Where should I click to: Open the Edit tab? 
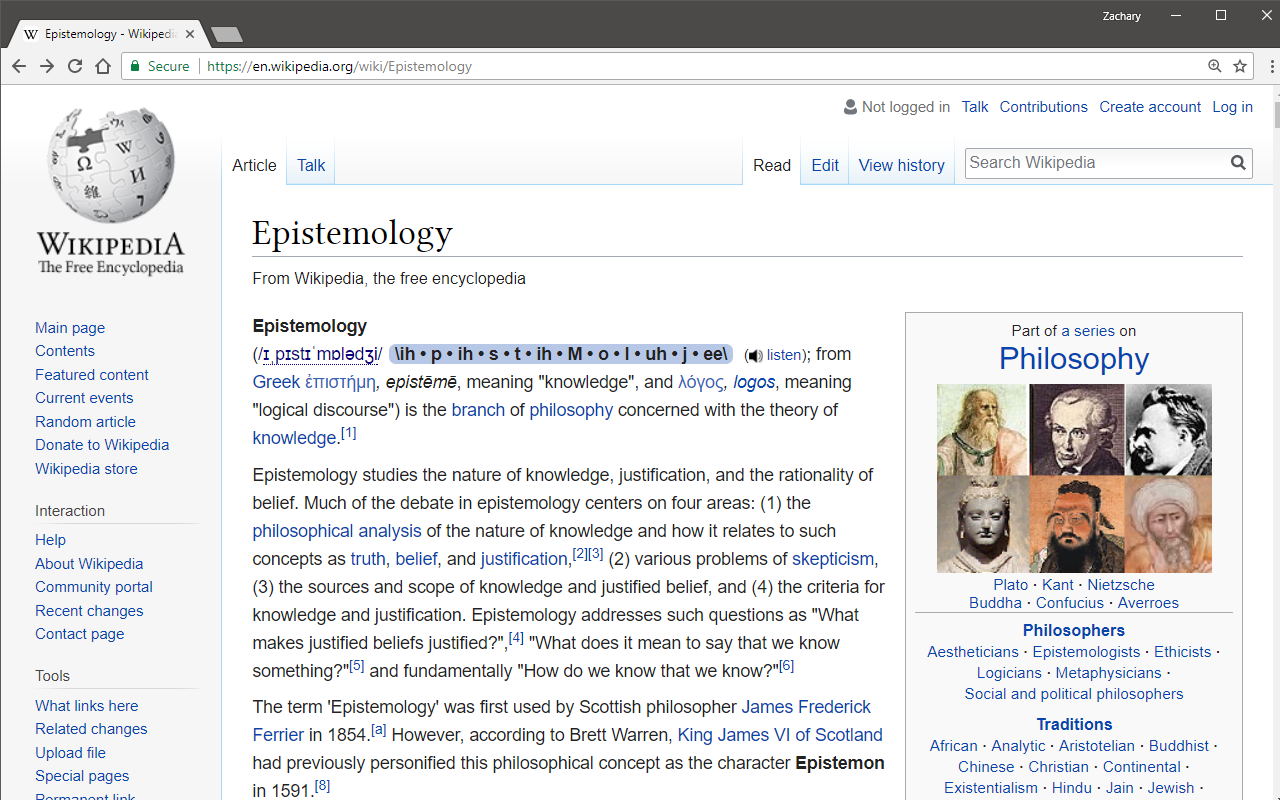(x=825, y=165)
